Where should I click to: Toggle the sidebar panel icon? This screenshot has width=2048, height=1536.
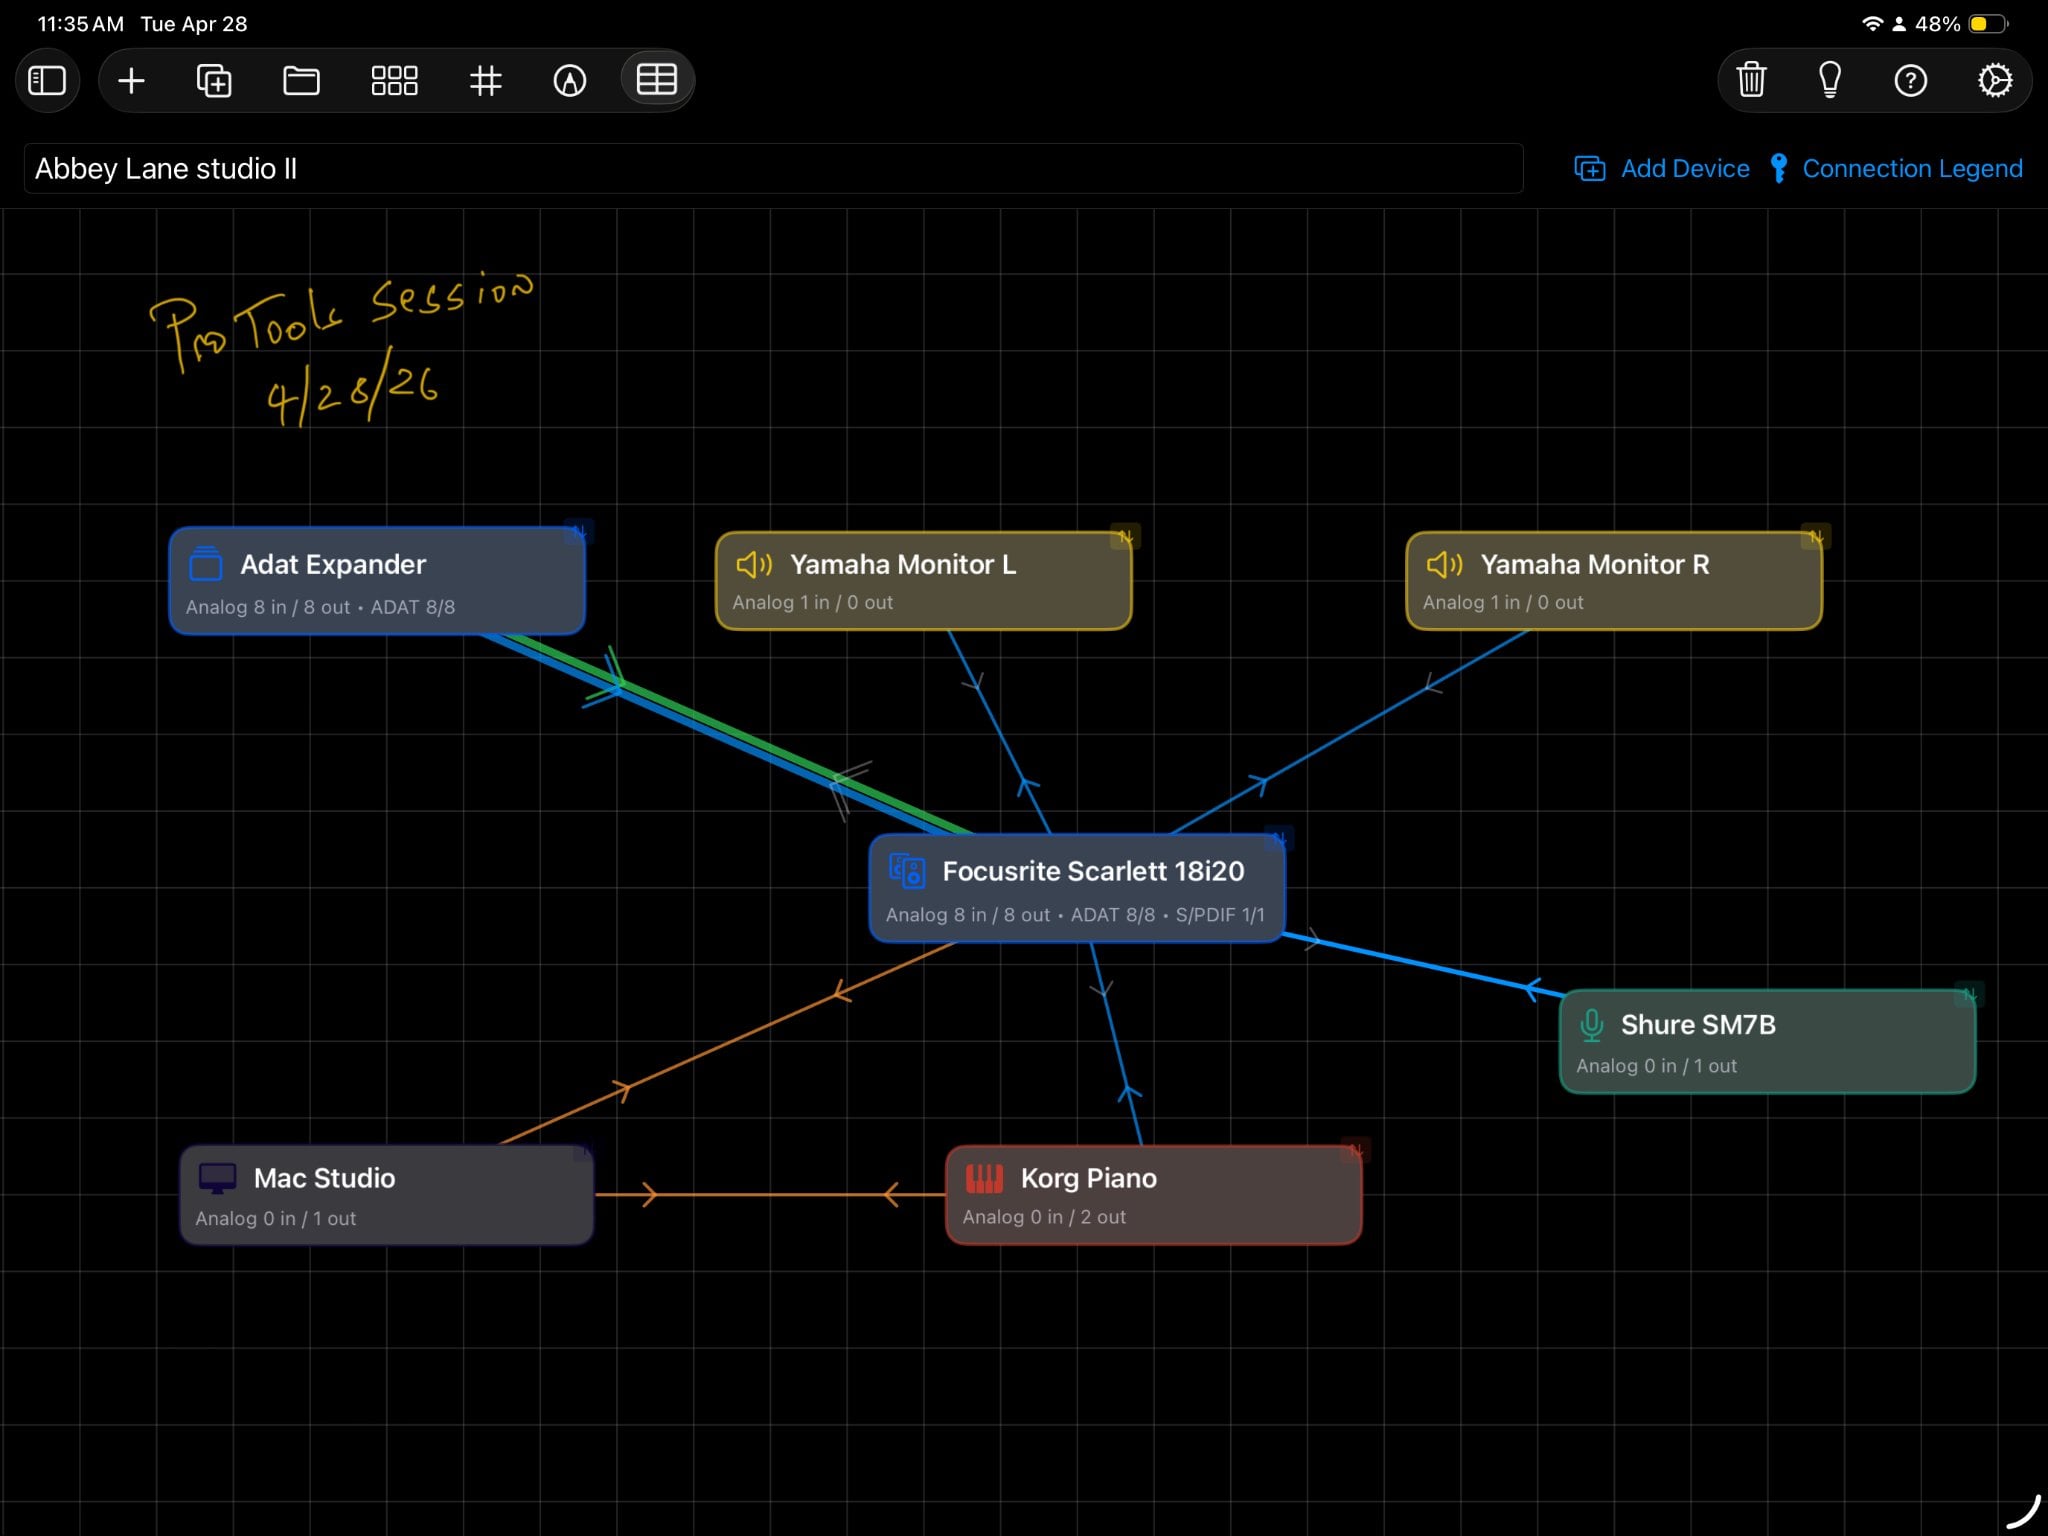point(47,80)
